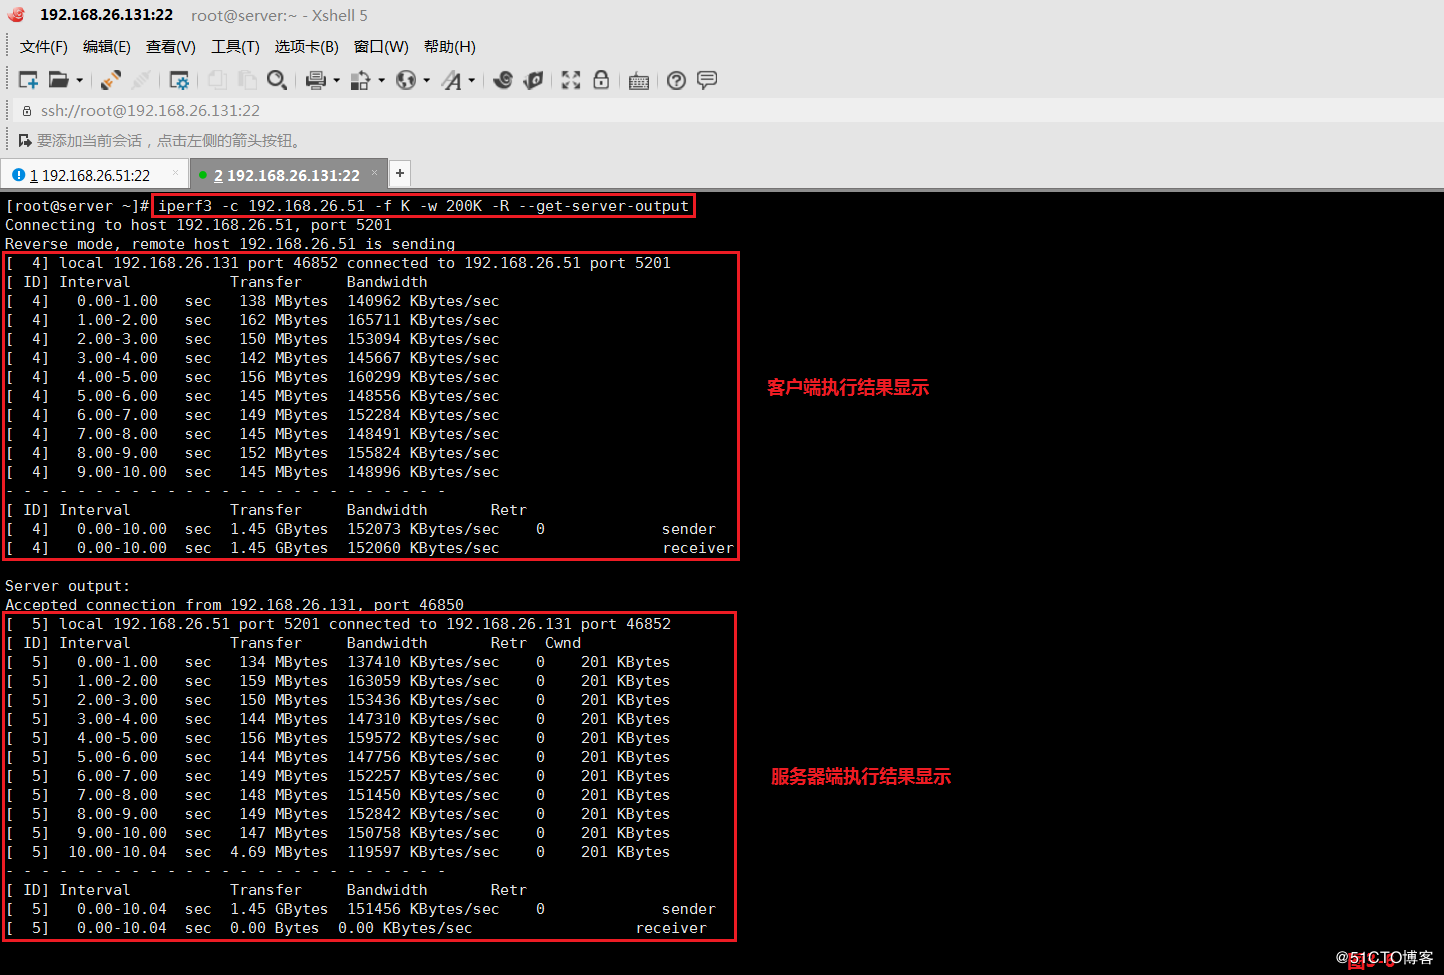
Task: Click the Lock Screen padlock icon
Action: (x=601, y=80)
